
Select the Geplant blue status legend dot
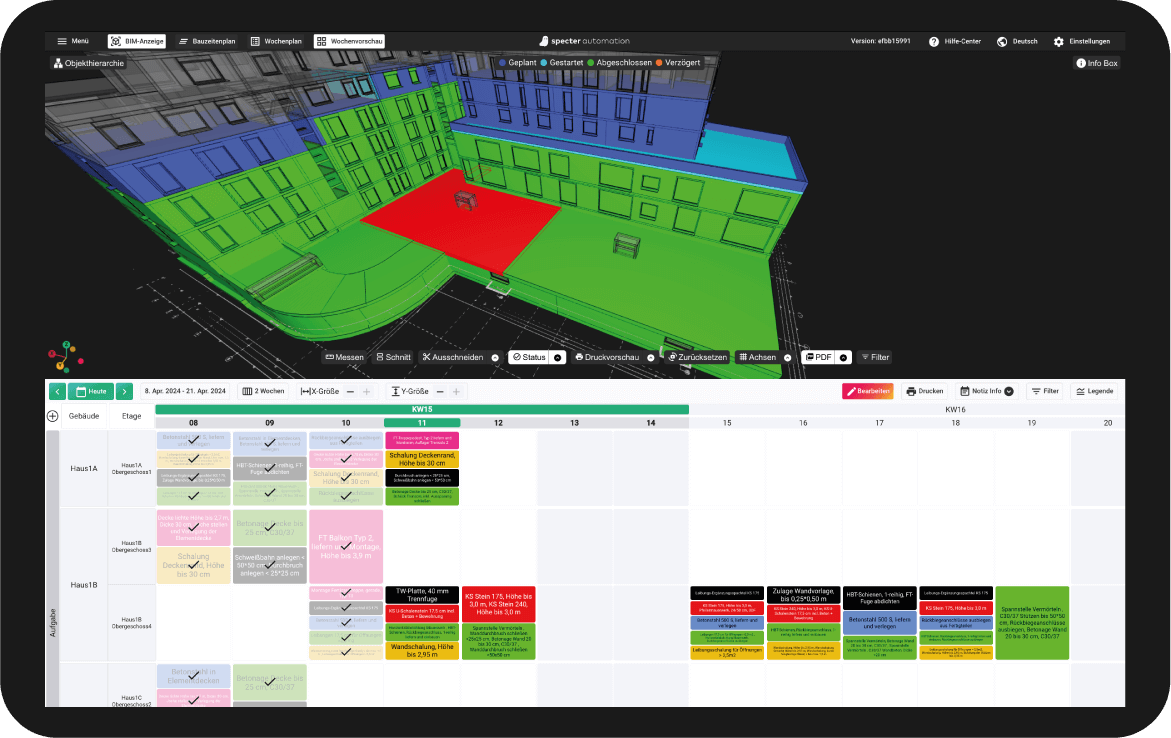tap(501, 62)
